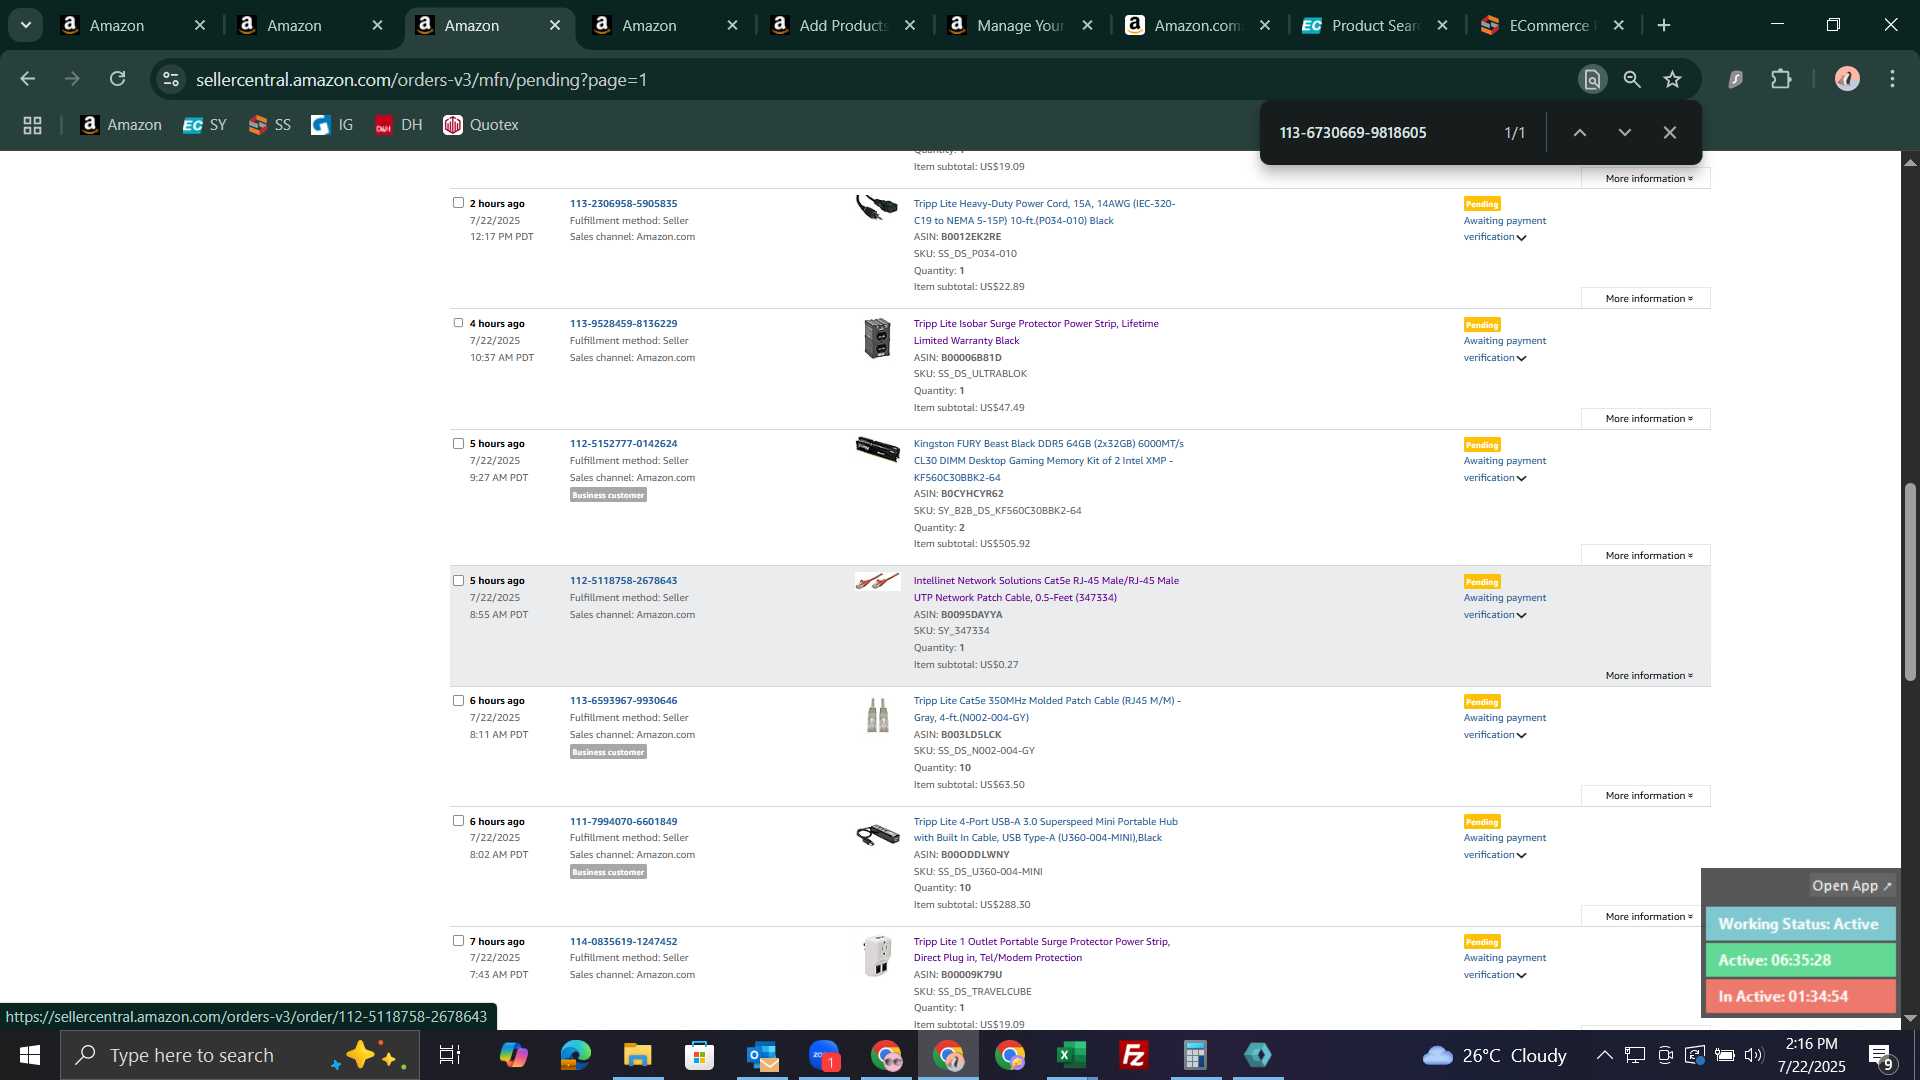The height and width of the screenshot is (1080, 1920).
Task: Open order 112-5118758-2678643 details
Action: (x=623, y=580)
